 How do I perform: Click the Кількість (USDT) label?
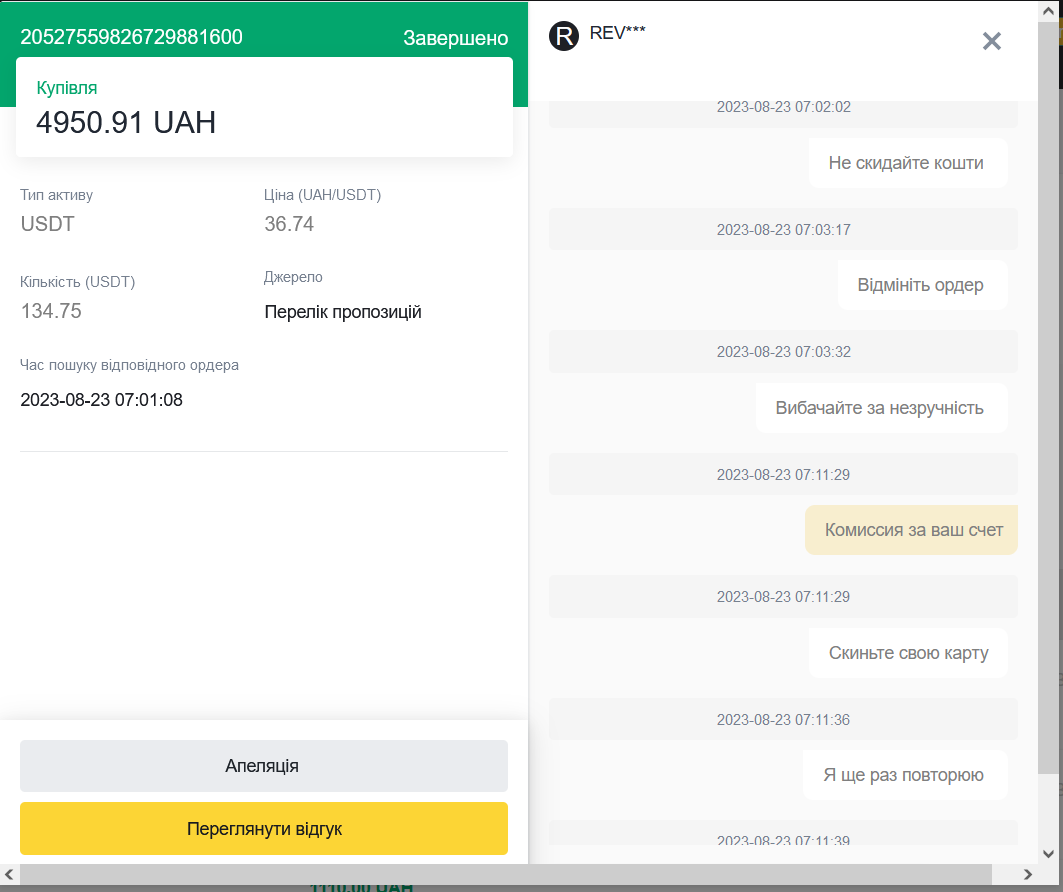77,282
